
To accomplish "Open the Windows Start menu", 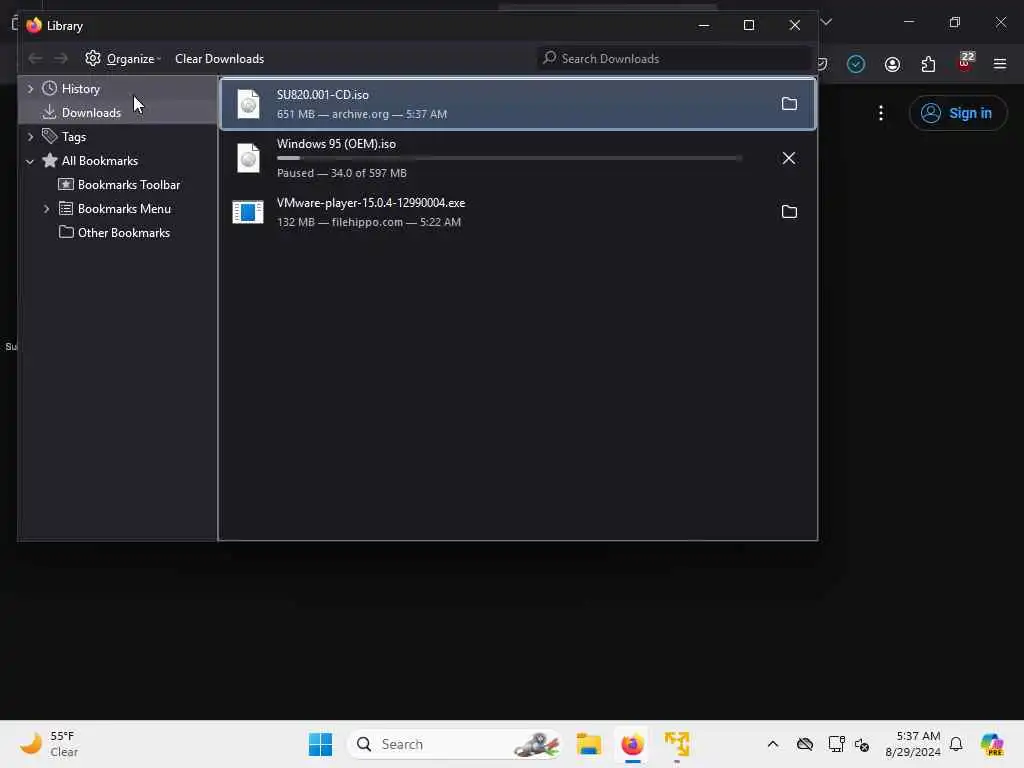I will click(320, 744).
